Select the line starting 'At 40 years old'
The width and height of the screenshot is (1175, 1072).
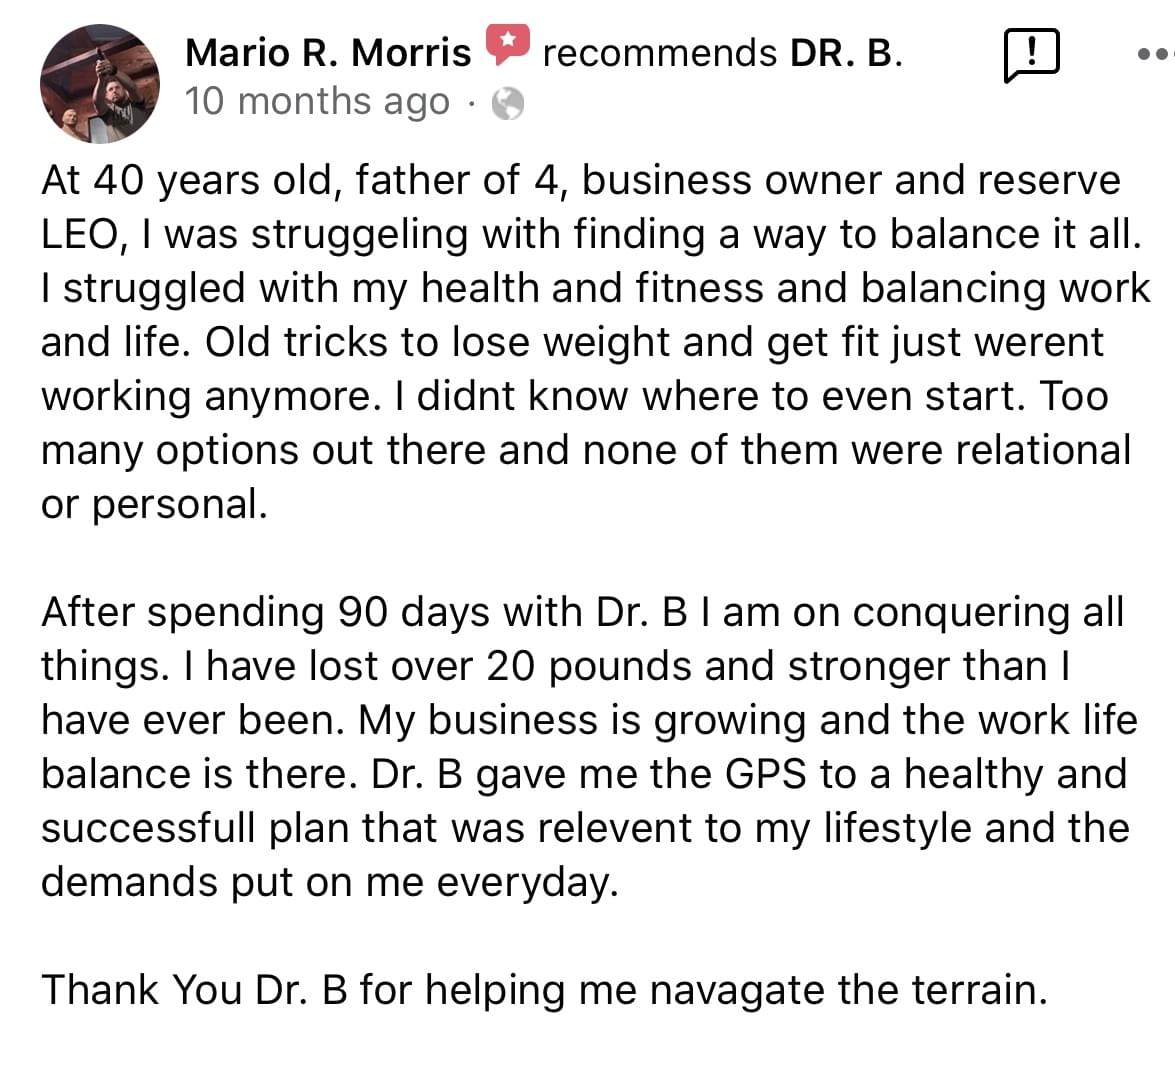[581, 181]
